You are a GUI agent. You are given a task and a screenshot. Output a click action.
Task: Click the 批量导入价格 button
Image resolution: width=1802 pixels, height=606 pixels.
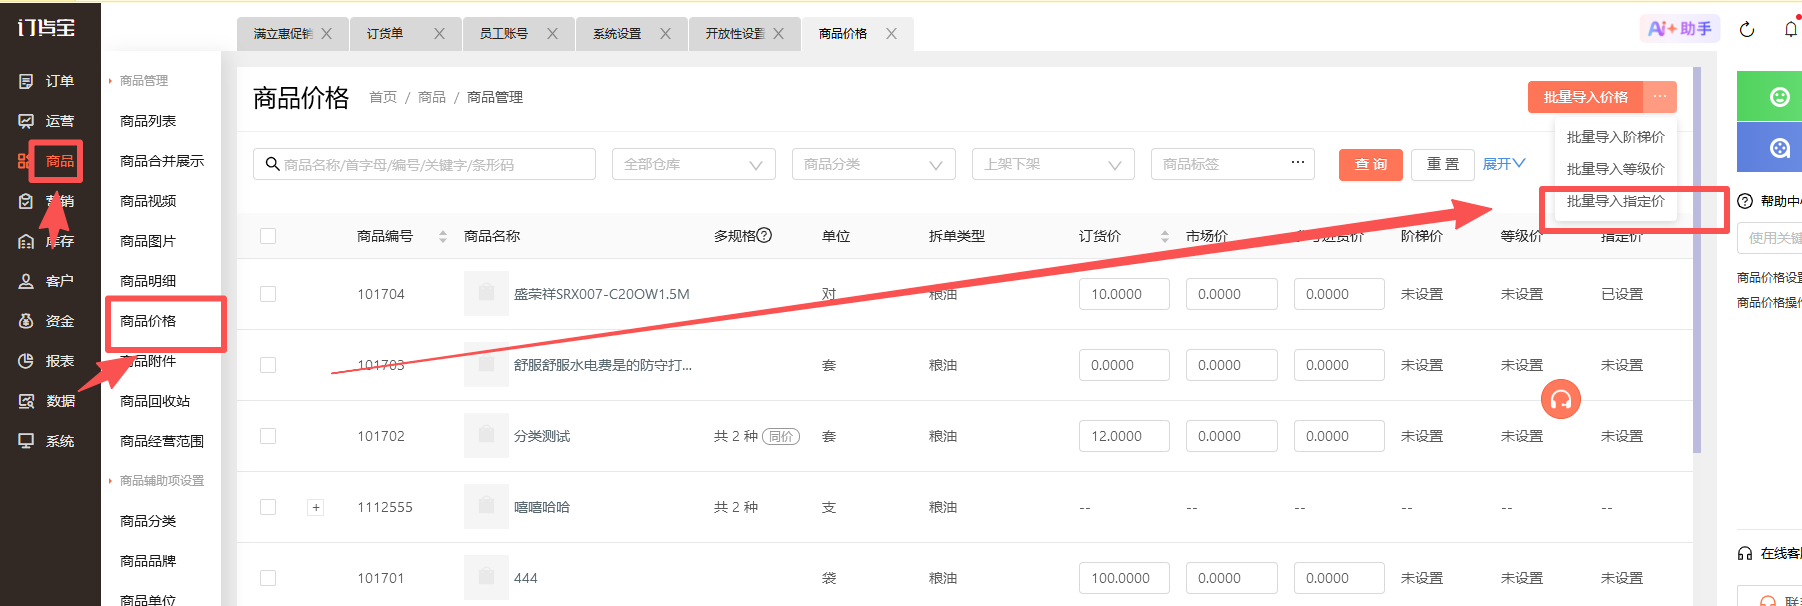[1586, 97]
